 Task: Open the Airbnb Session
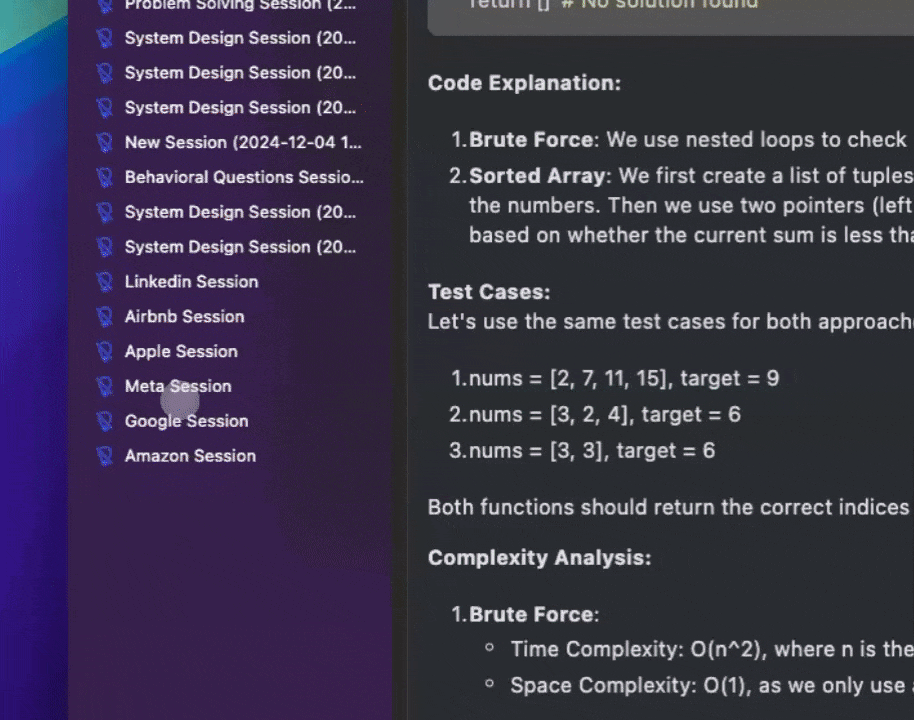pyautogui.click(x=184, y=316)
